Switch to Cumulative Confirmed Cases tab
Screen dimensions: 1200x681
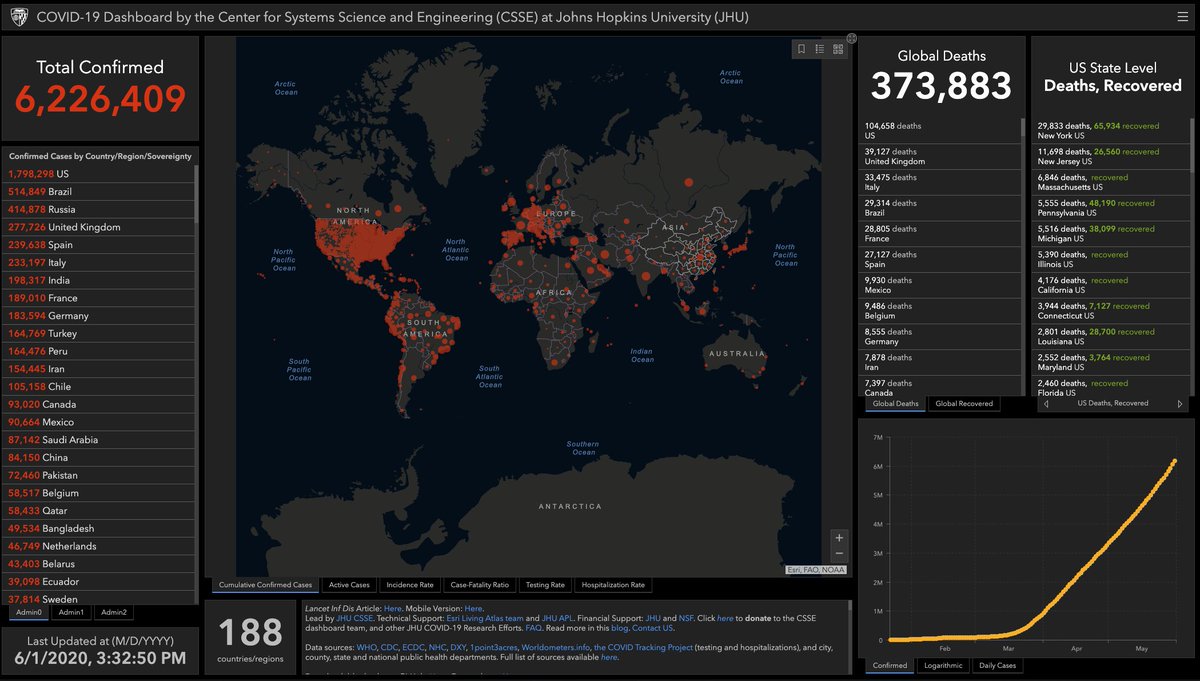265,585
